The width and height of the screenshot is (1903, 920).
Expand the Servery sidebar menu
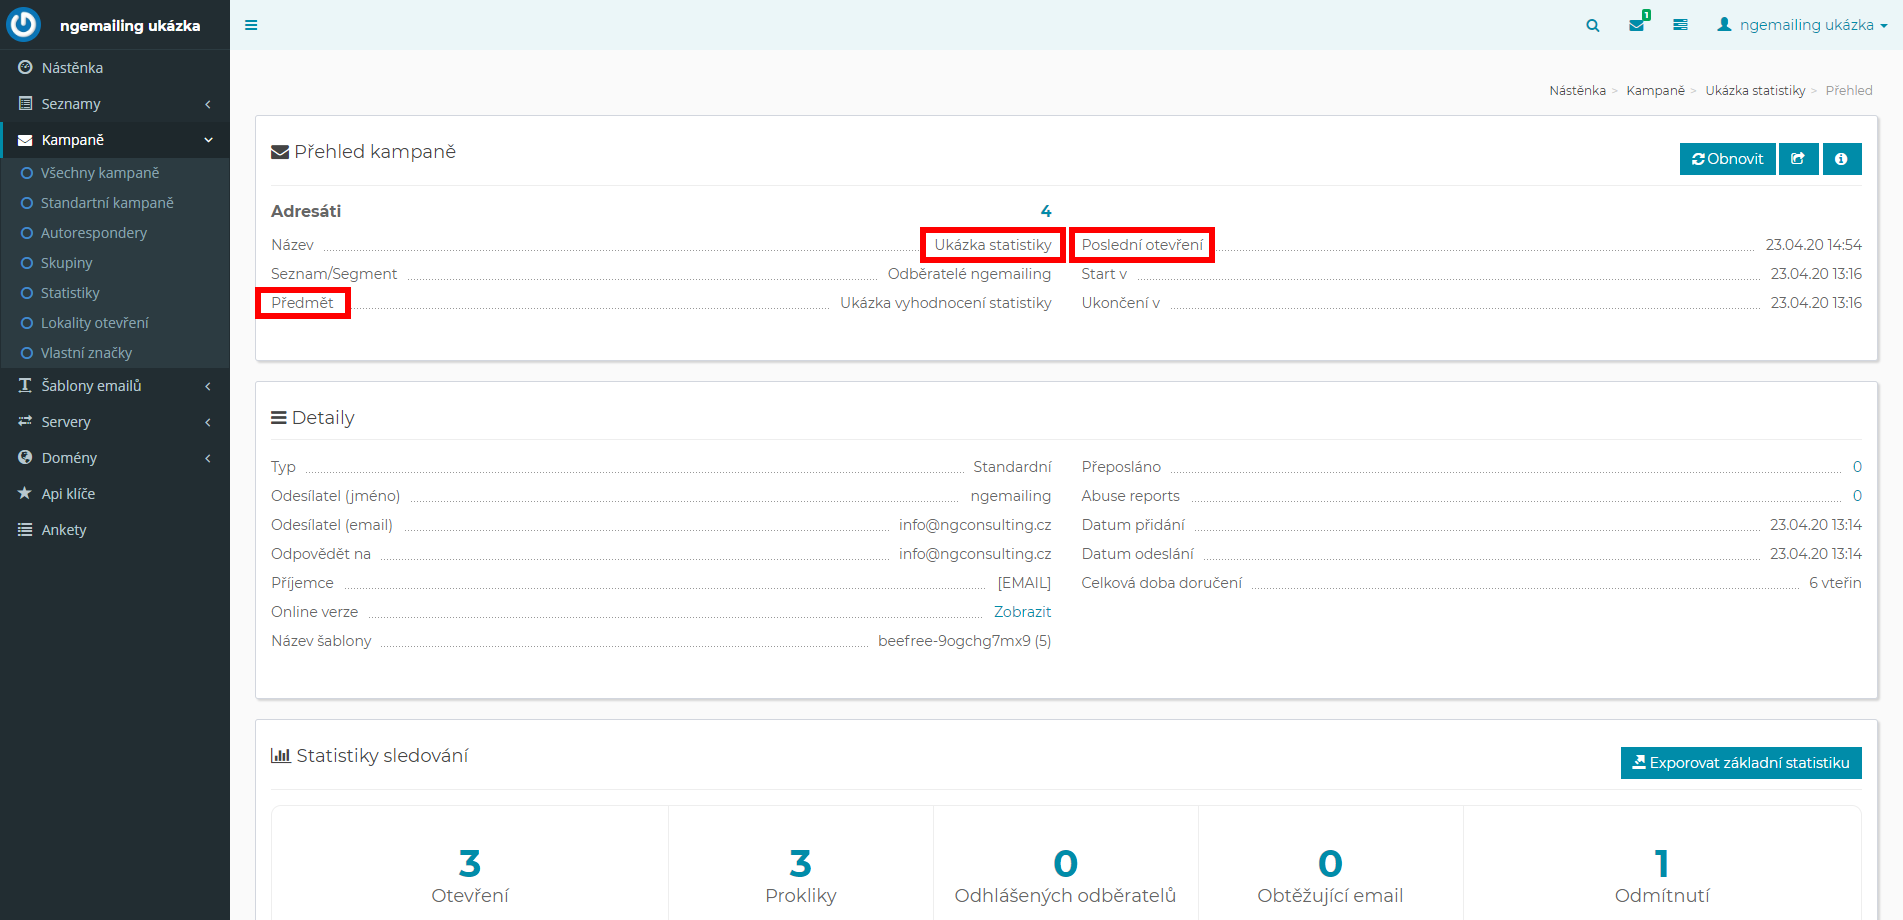coord(114,422)
